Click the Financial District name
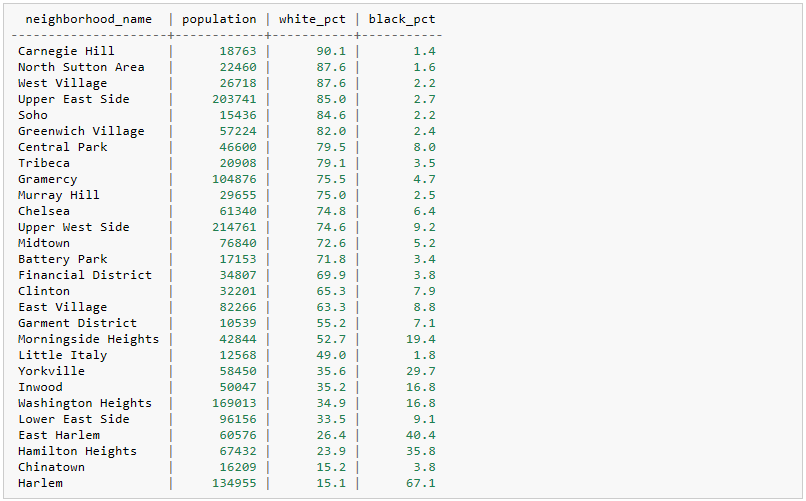Viewport: 806px width, 501px height. point(85,274)
